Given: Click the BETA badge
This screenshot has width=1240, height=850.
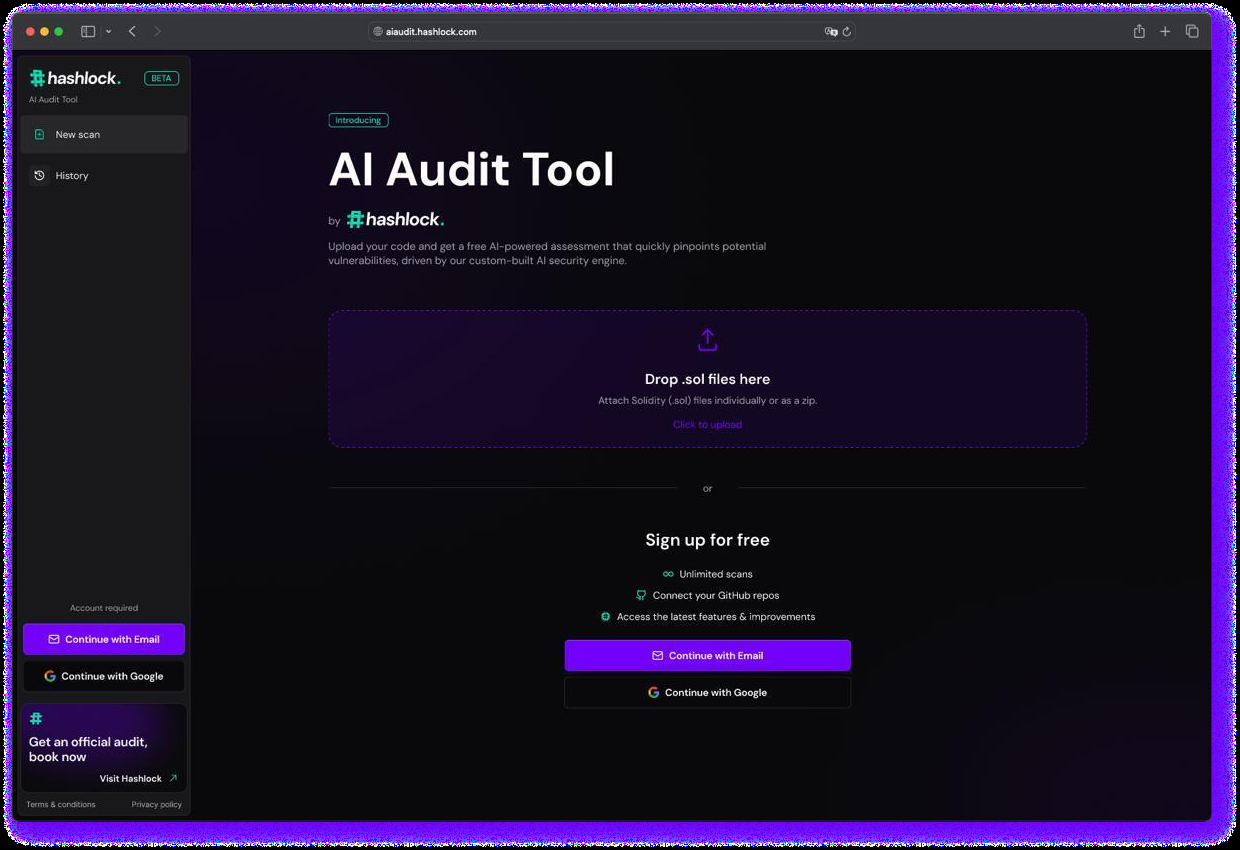Looking at the screenshot, I should click(162, 78).
